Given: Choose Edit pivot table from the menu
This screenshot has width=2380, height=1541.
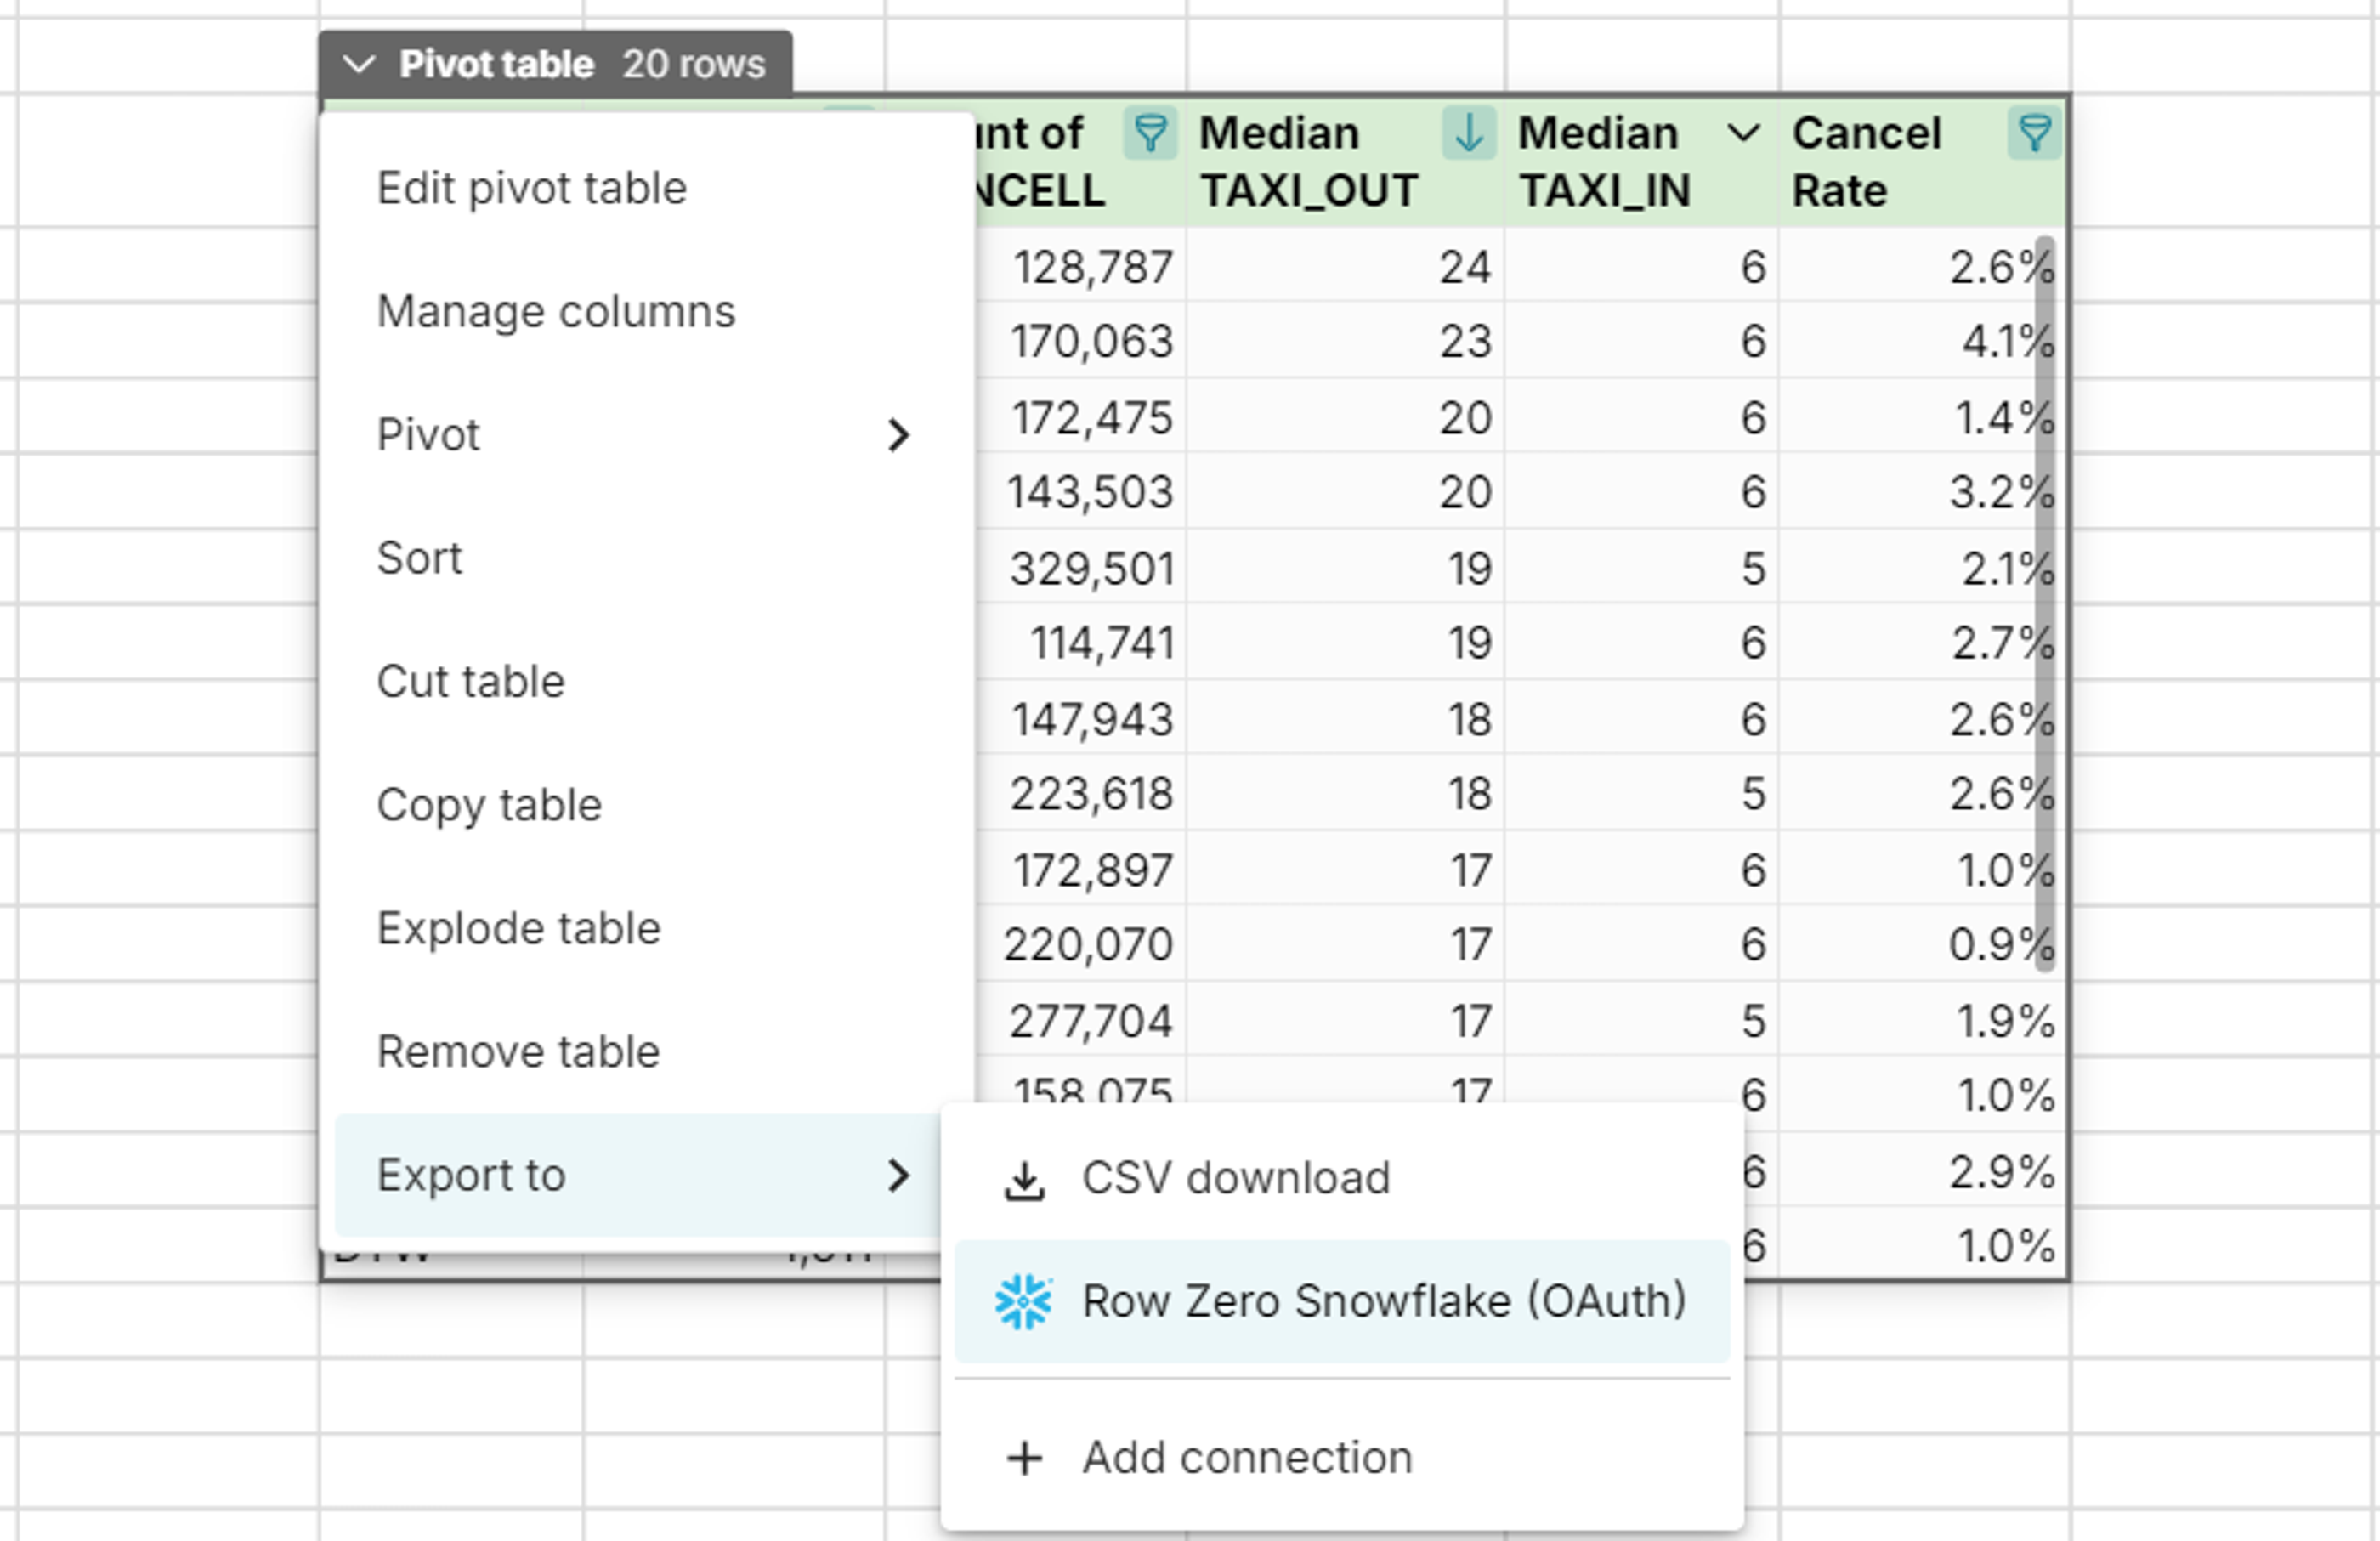Looking at the screenshot, I should 647,188.
